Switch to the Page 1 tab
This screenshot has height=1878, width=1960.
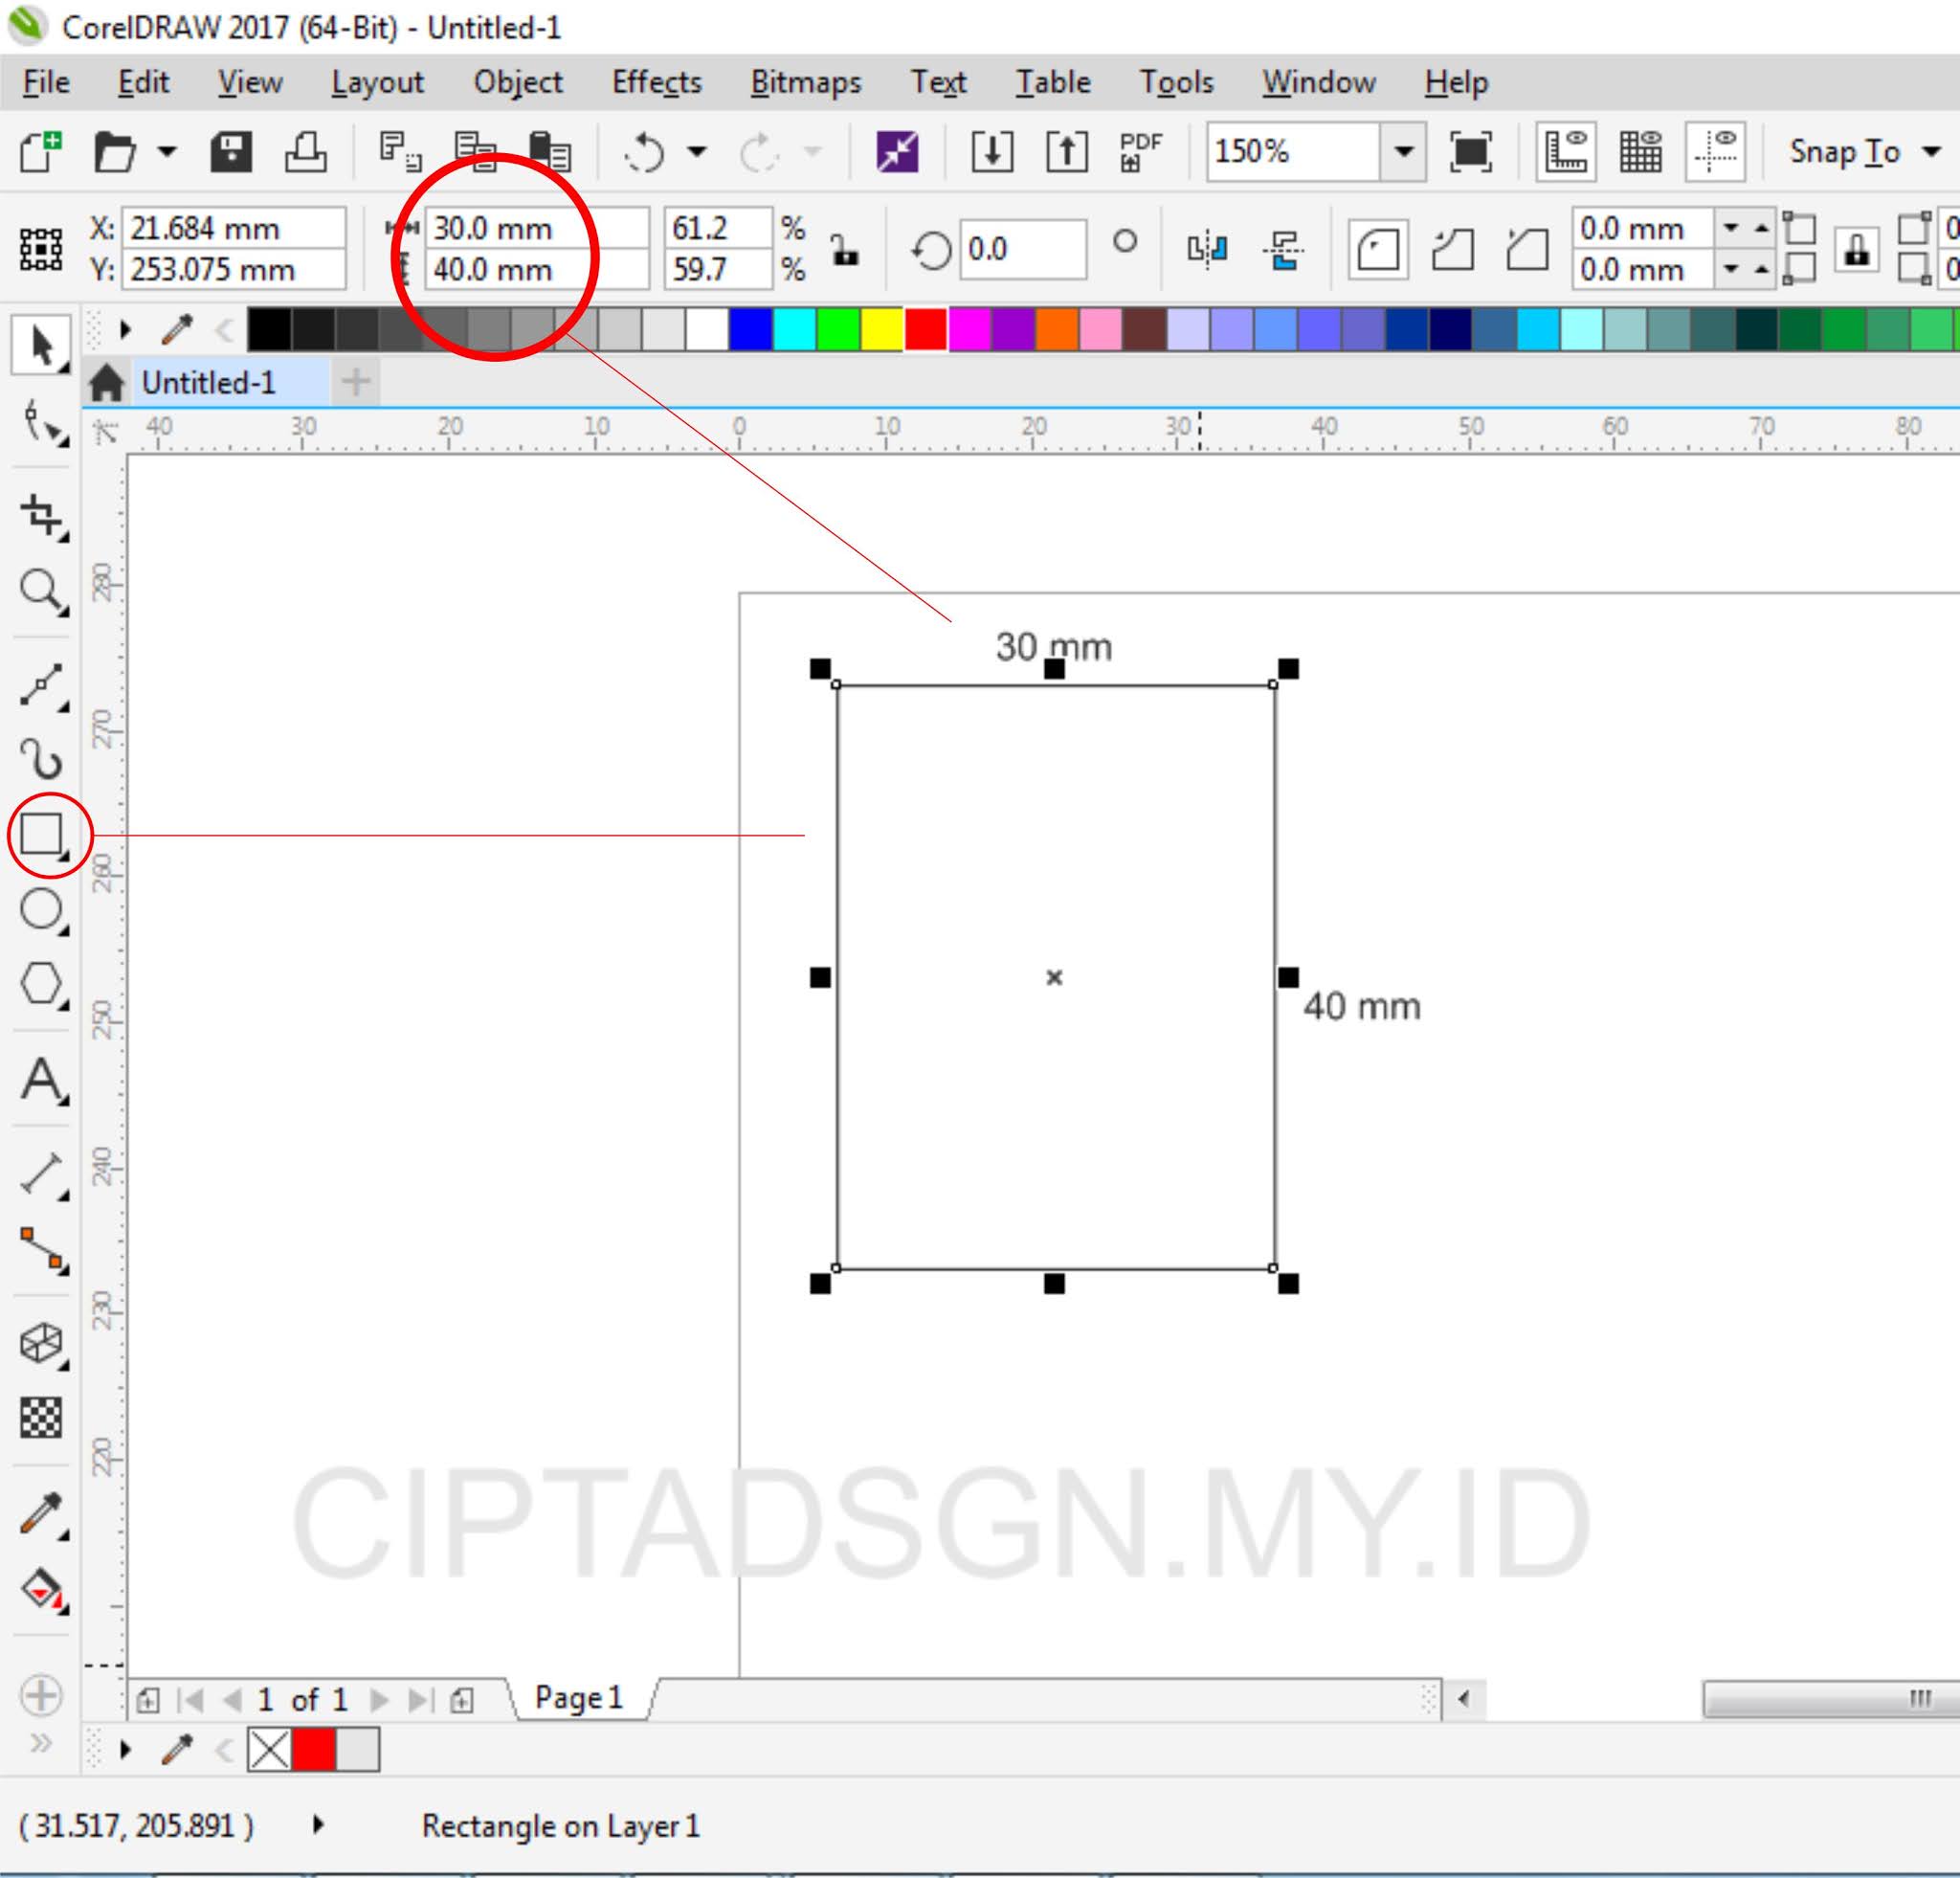click(578, 1697)
